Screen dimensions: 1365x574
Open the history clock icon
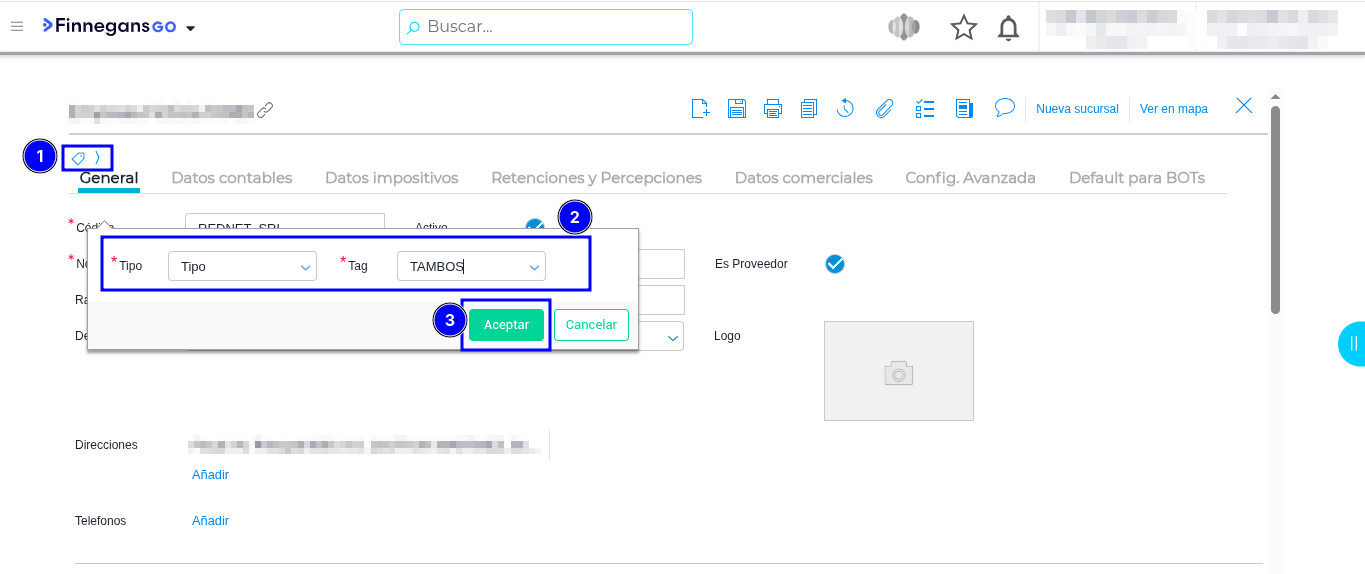(845, 108)
